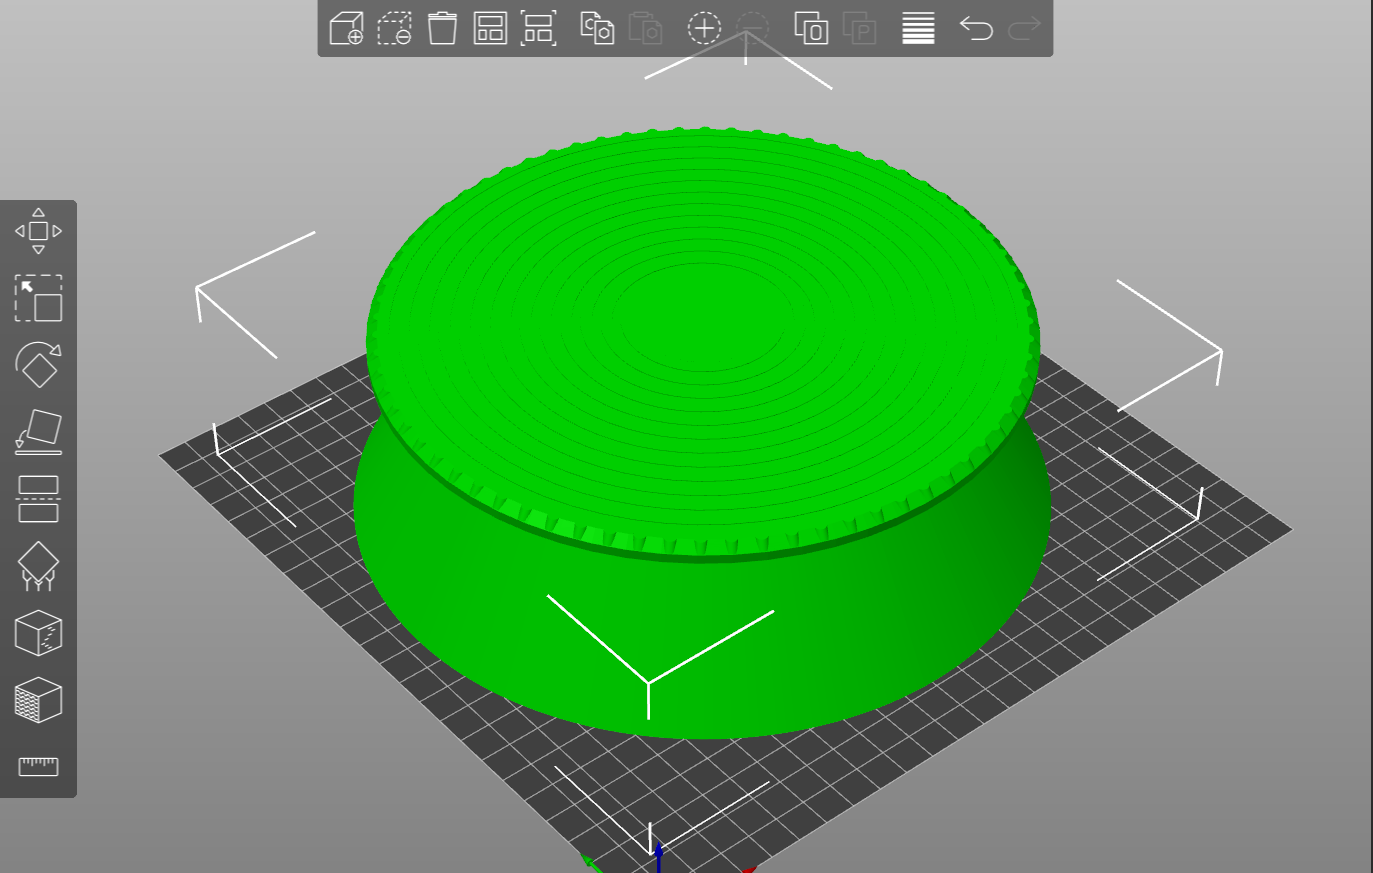Click the greyed Paste icon
This screenshot has height=873, width=1373.
click(645, 28)
